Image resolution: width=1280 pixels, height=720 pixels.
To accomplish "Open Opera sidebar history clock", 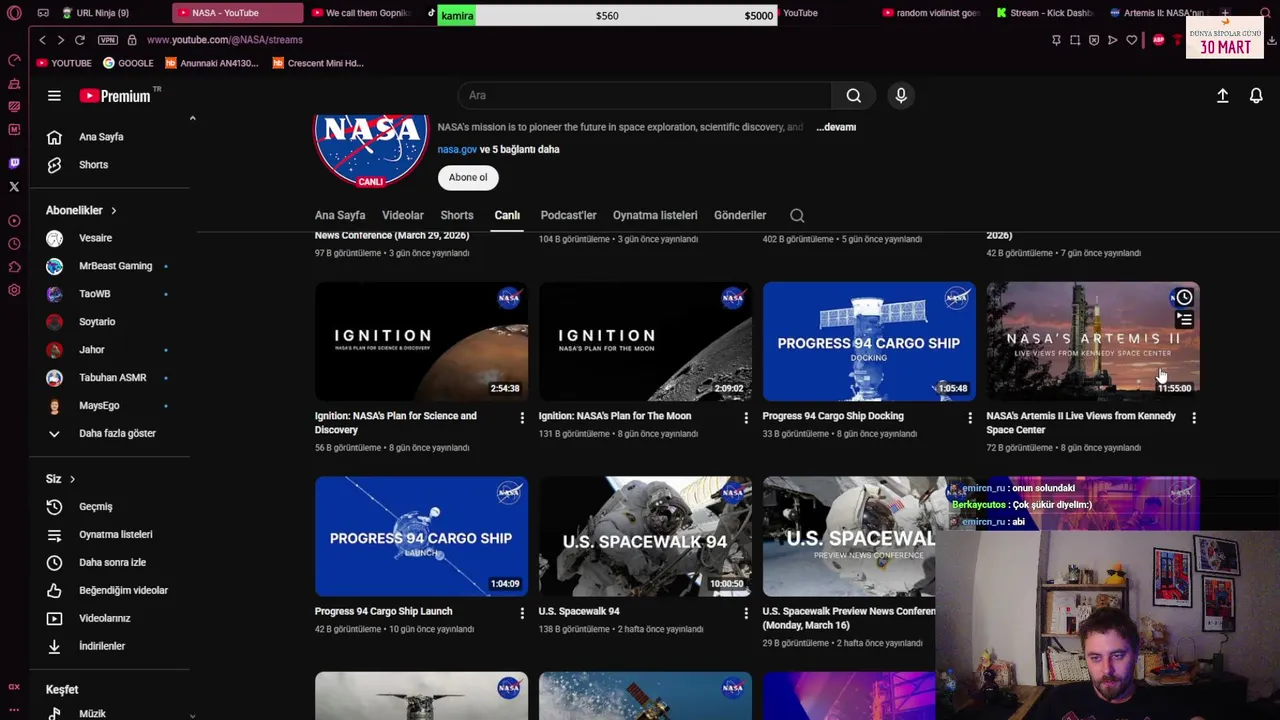I will coord(14,244).
